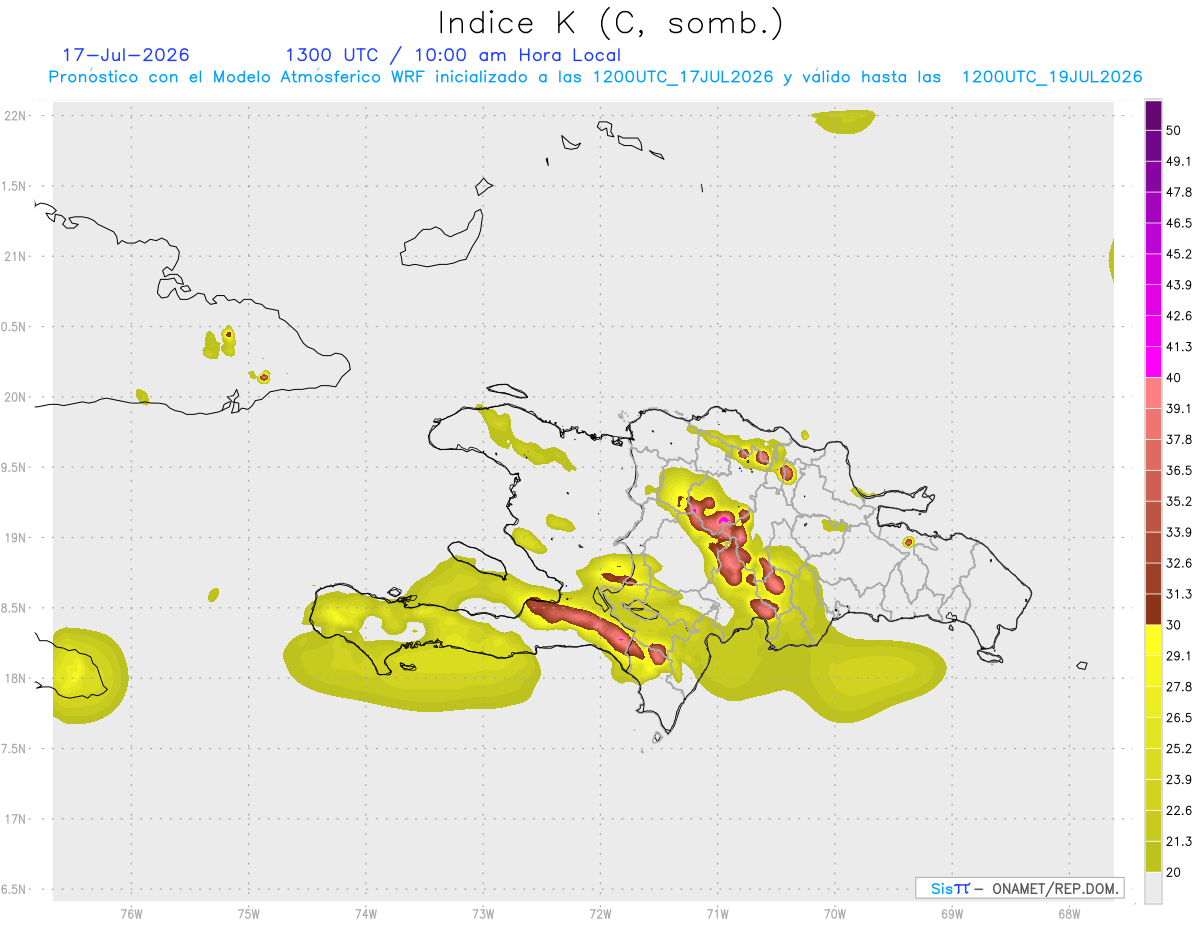Click the '17N' latitude label
This screenshot has width=1200, height=927.
click(x=15, y=819)
